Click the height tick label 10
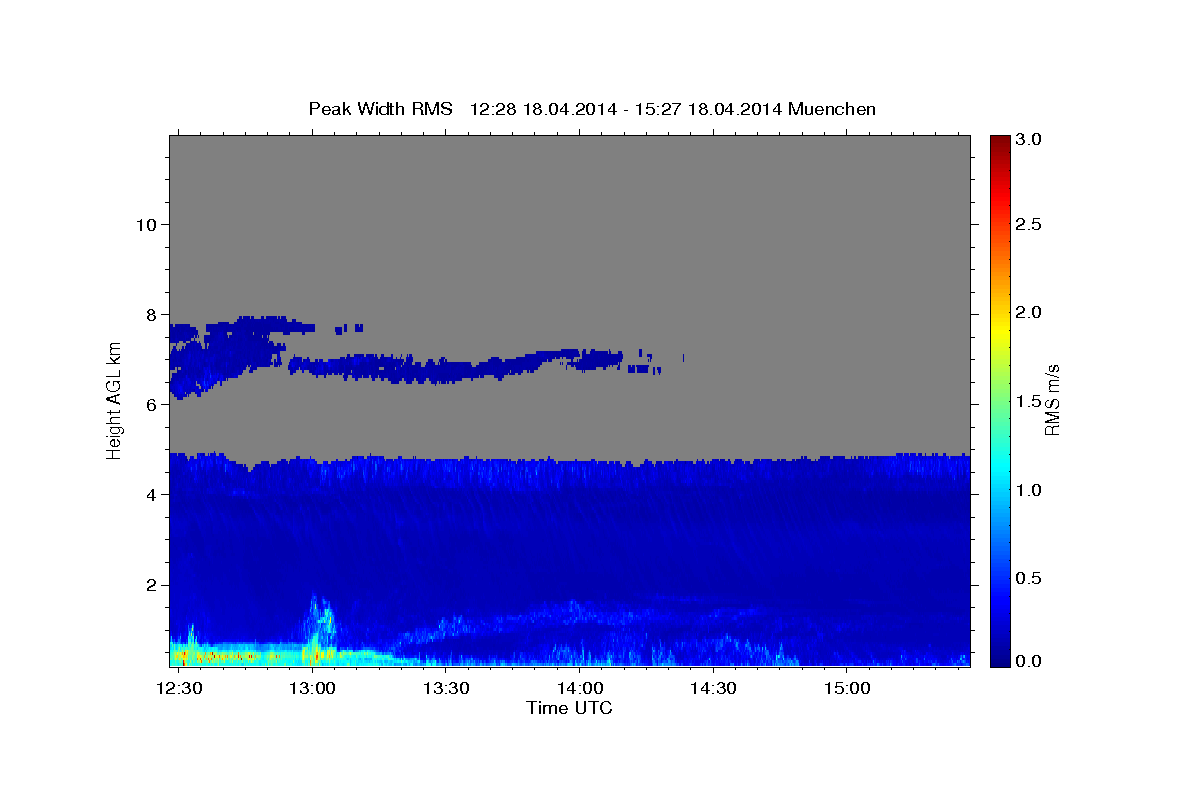 click(x=145, y=224)
